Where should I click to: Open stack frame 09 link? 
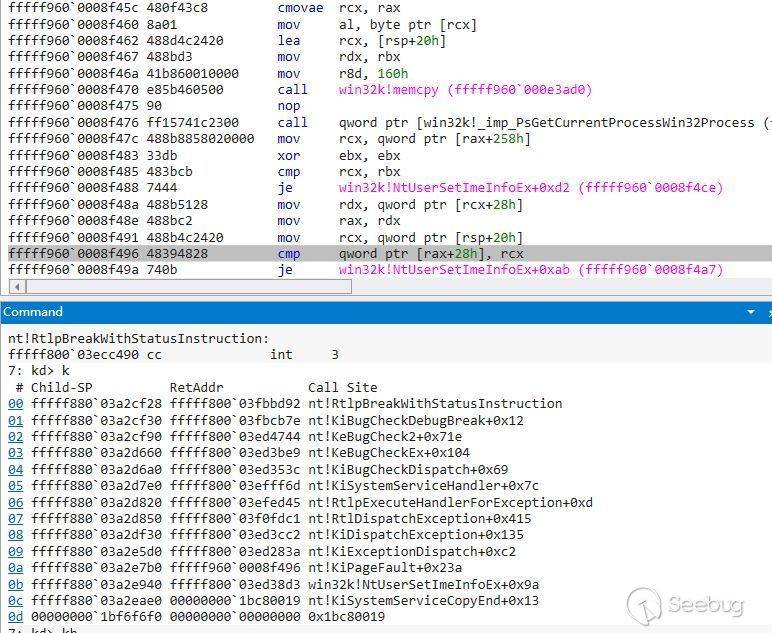16,551
